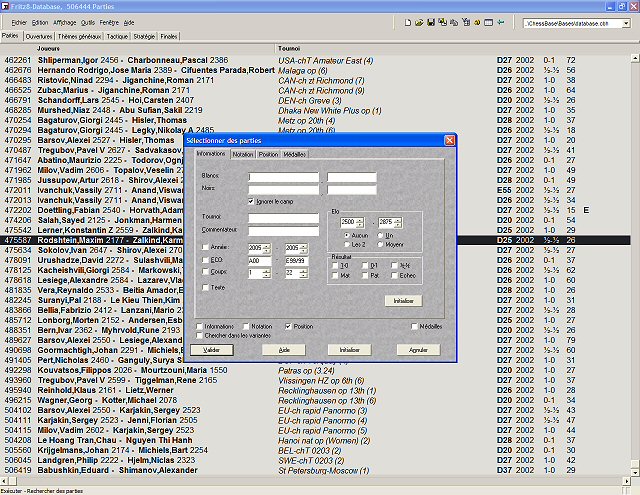640x495 pixels.
Task: Open the Outils menu
Action: pos(89,21)
